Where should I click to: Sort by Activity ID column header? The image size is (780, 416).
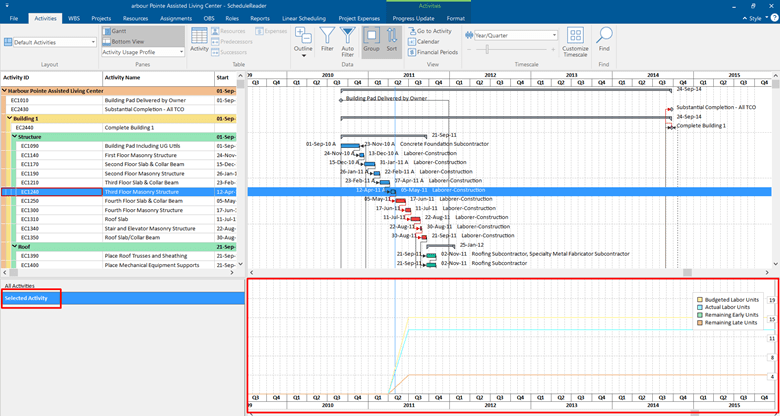51,78
